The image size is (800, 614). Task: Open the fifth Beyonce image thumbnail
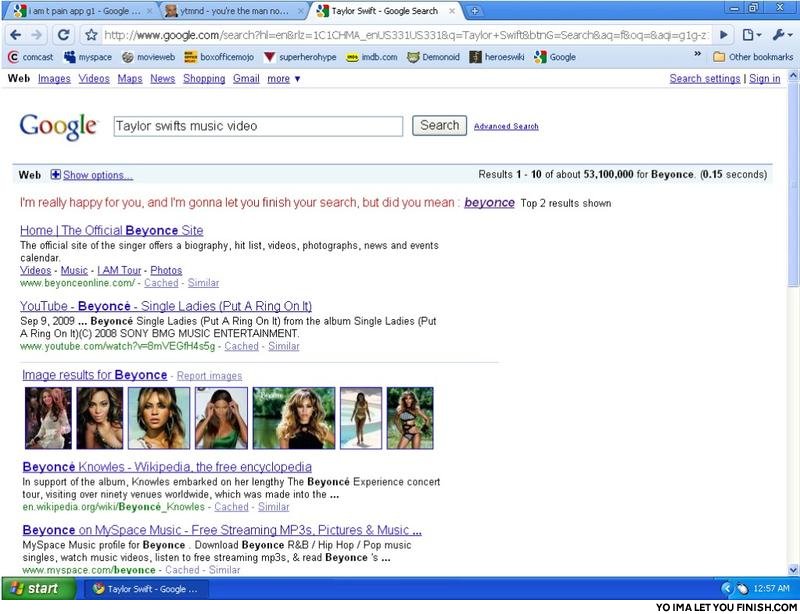pyautogui.click(x=294, y=418)
